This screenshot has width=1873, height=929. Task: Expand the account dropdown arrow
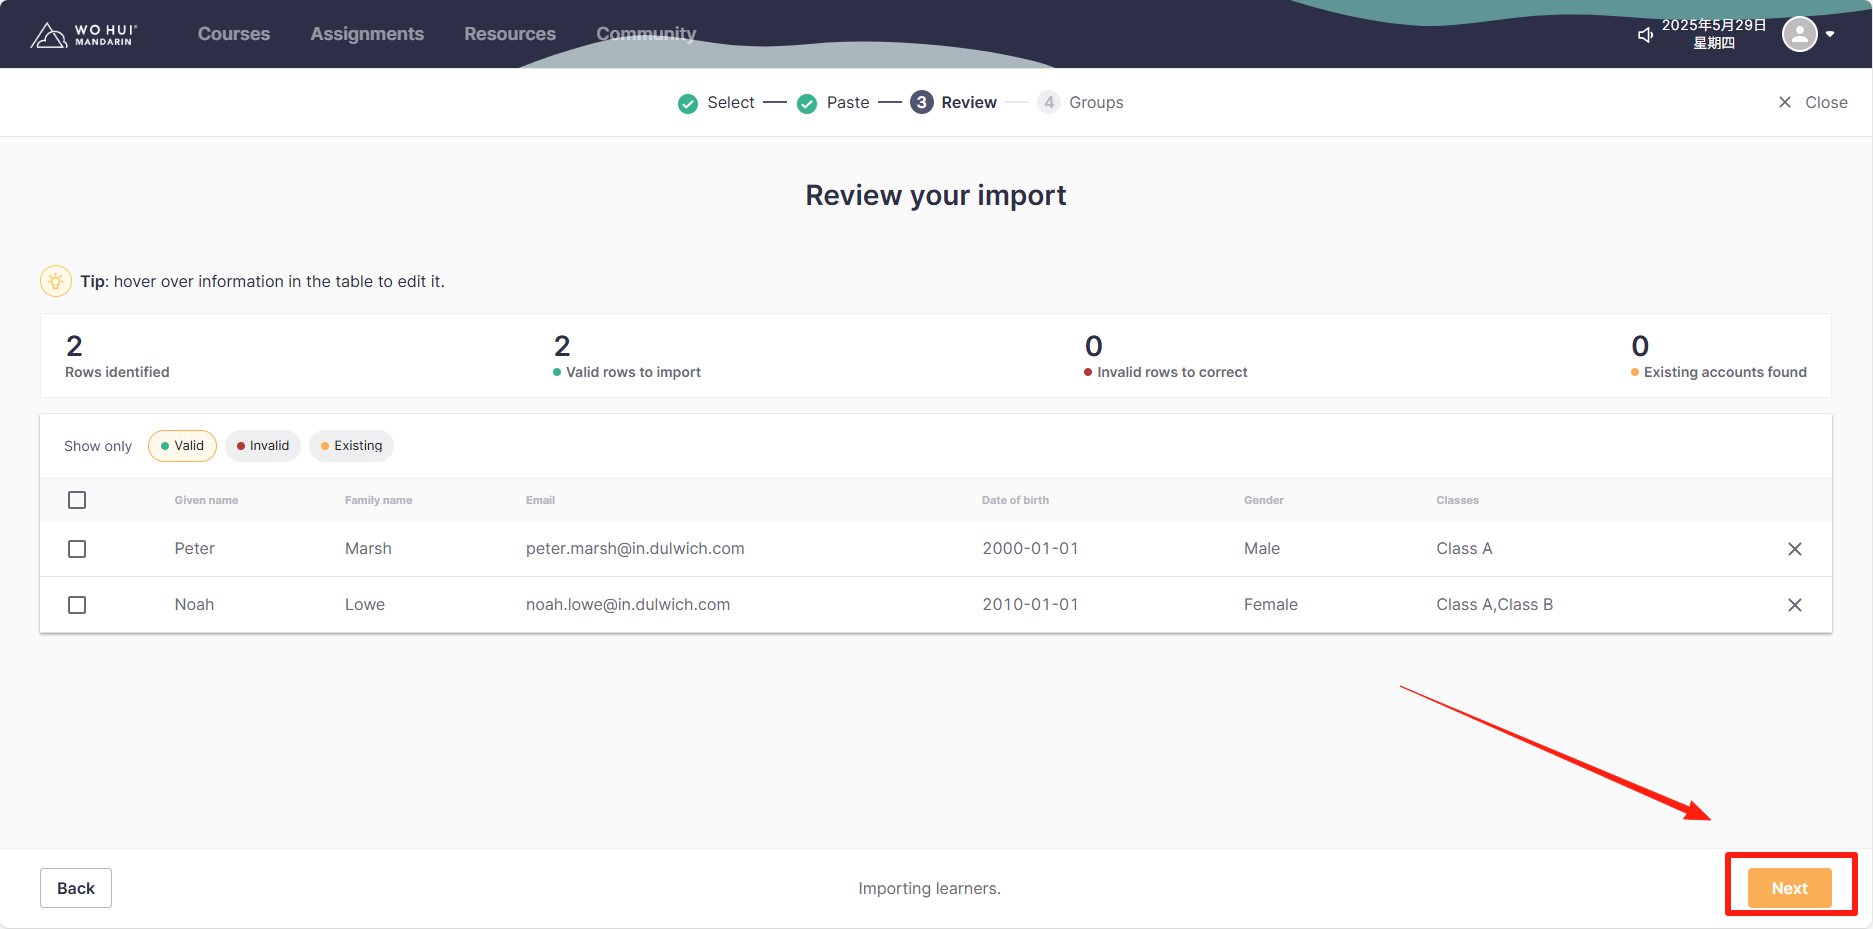1830,34
